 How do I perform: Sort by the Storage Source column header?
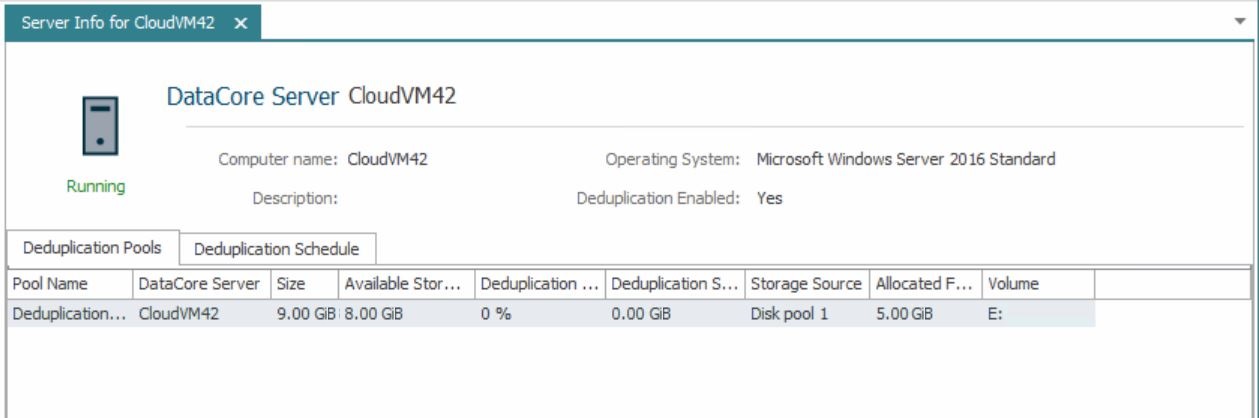click(806, 284)
